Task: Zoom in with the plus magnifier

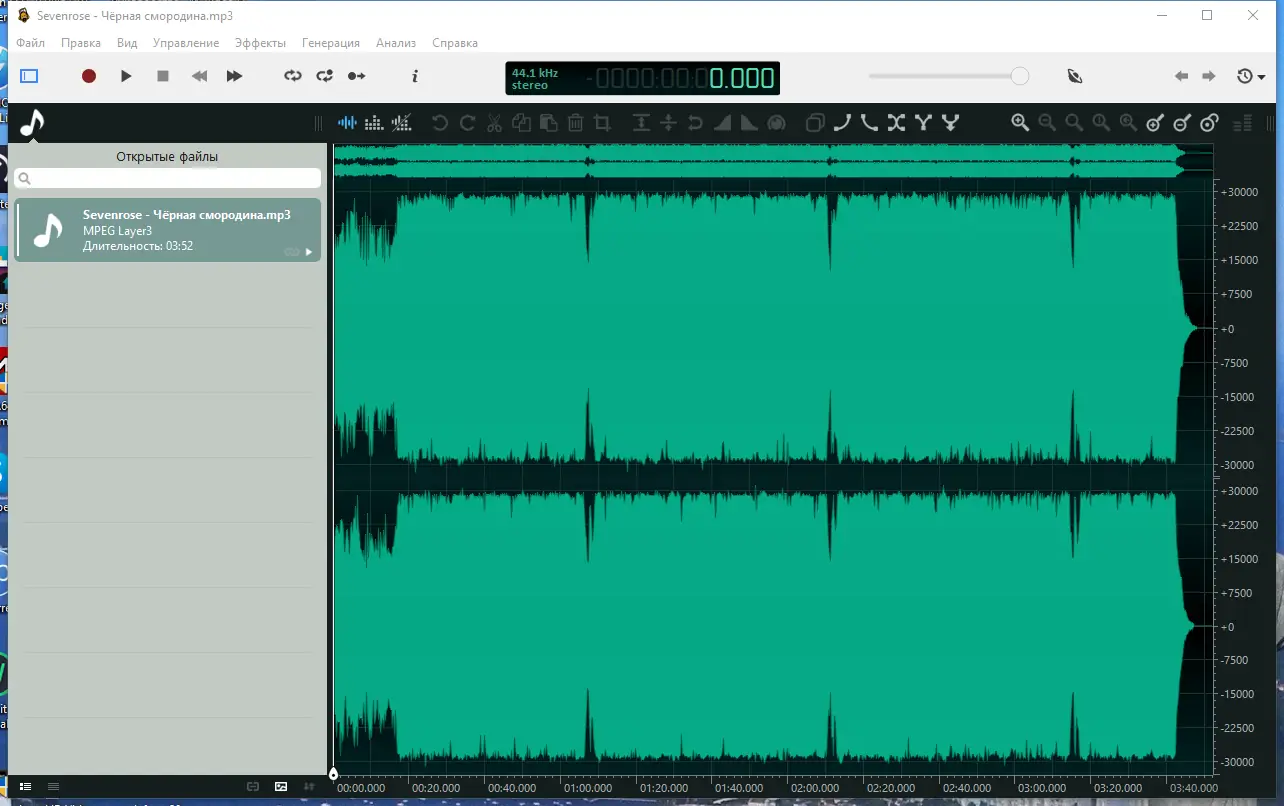Action: point(1020,123)
